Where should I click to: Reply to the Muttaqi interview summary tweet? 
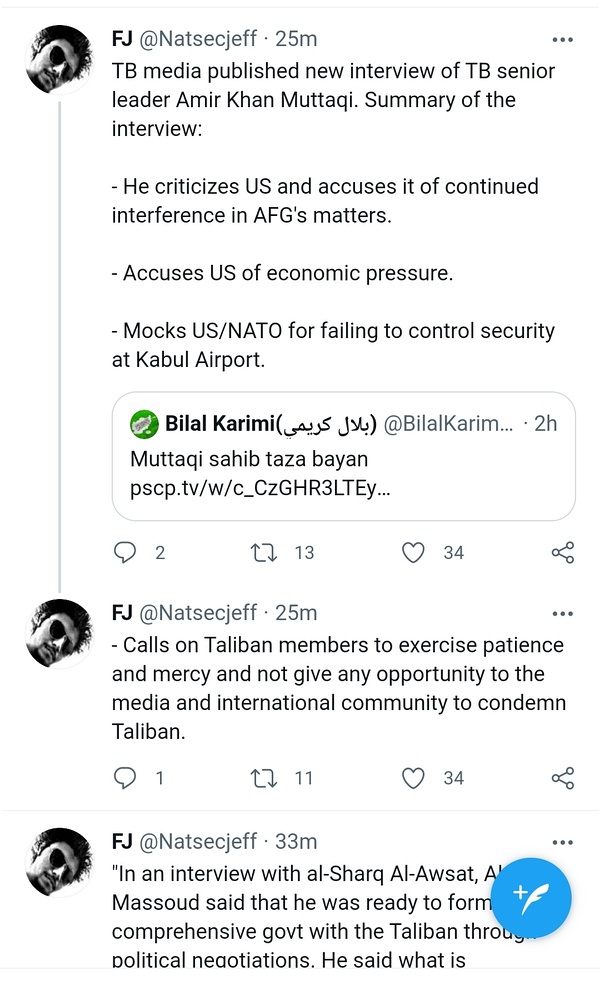pos(125,552)
